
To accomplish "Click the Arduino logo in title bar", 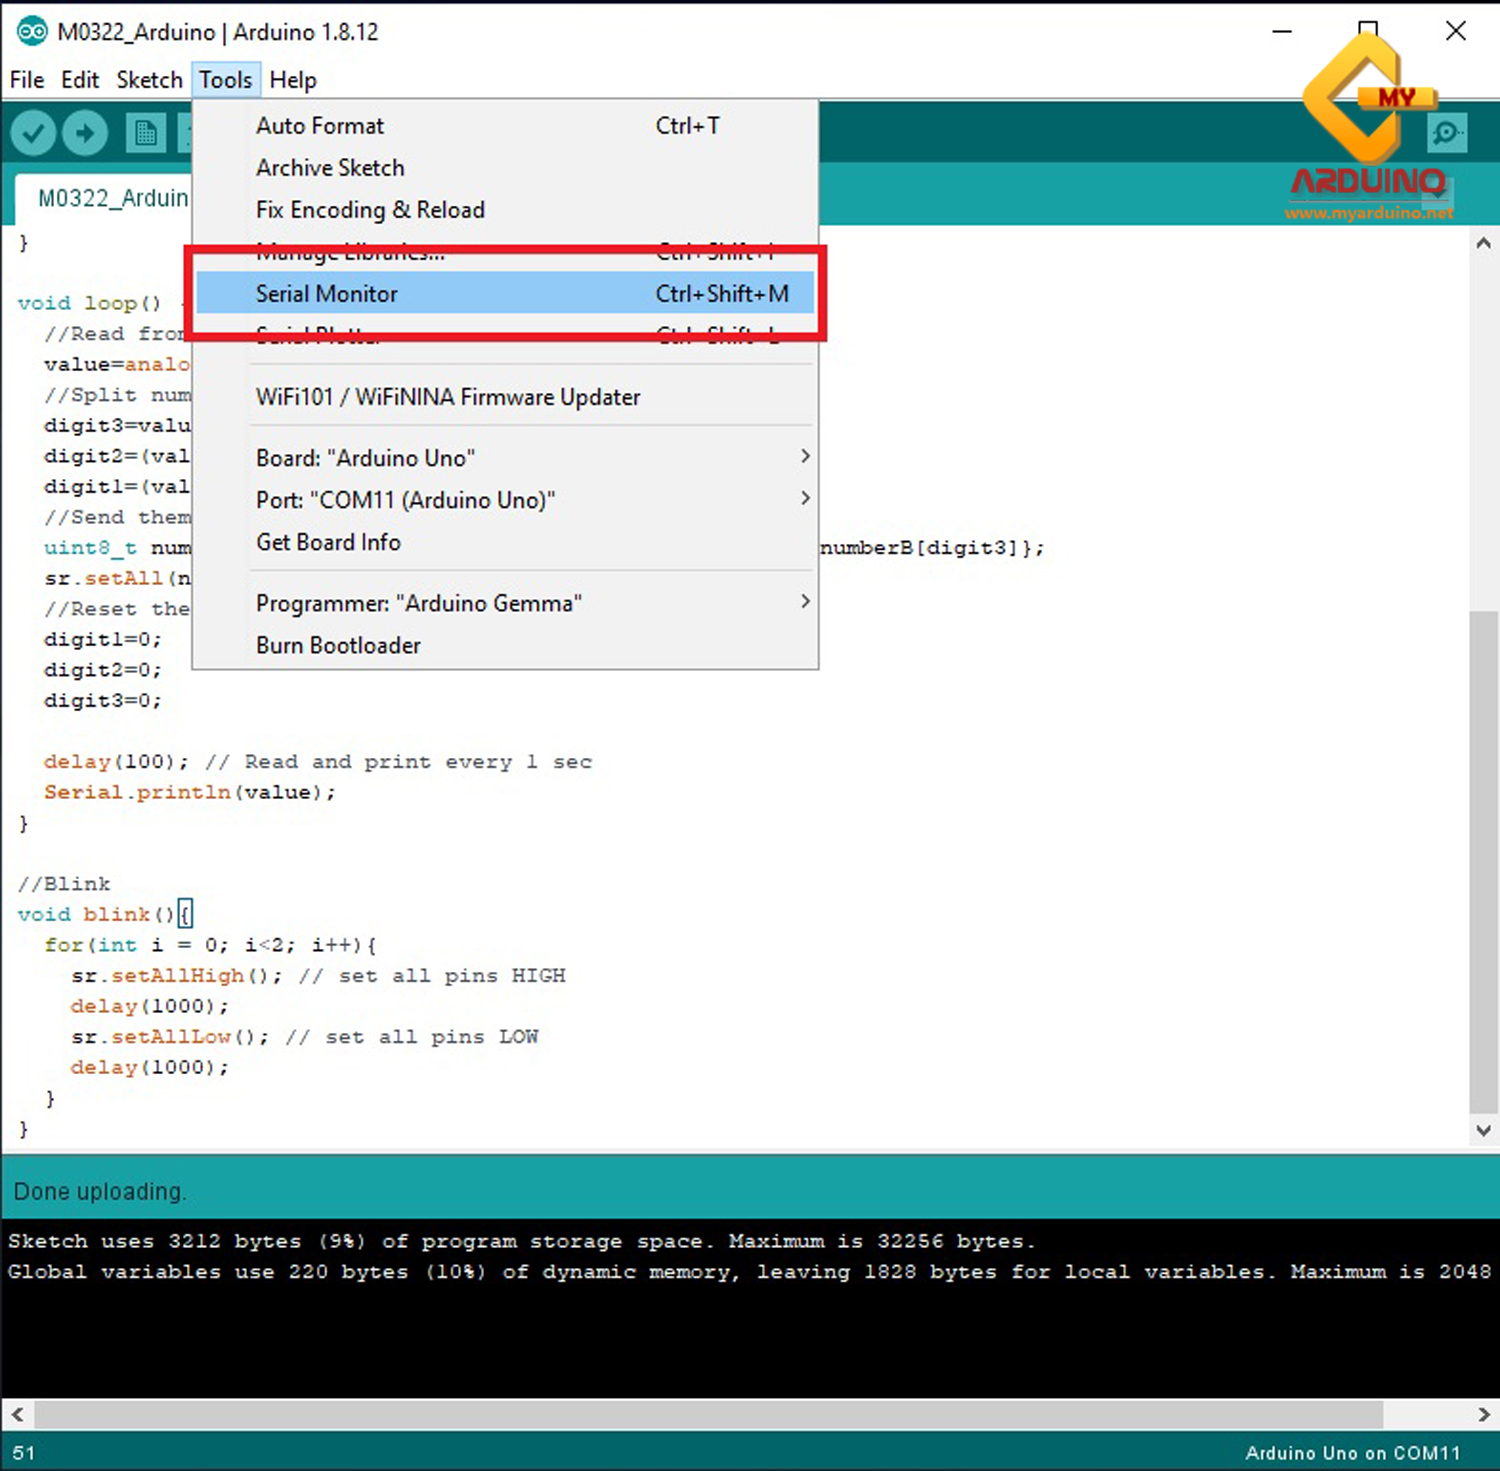I will tap(31, 32).
